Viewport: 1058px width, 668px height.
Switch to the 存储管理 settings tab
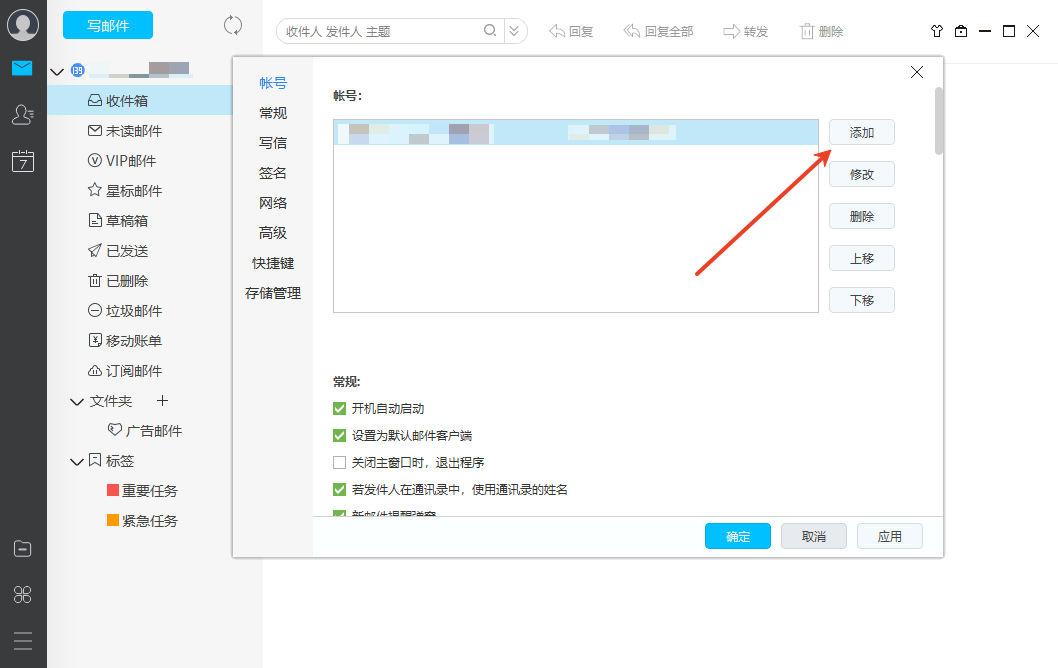pyautogui.click(x=273, y=293)
